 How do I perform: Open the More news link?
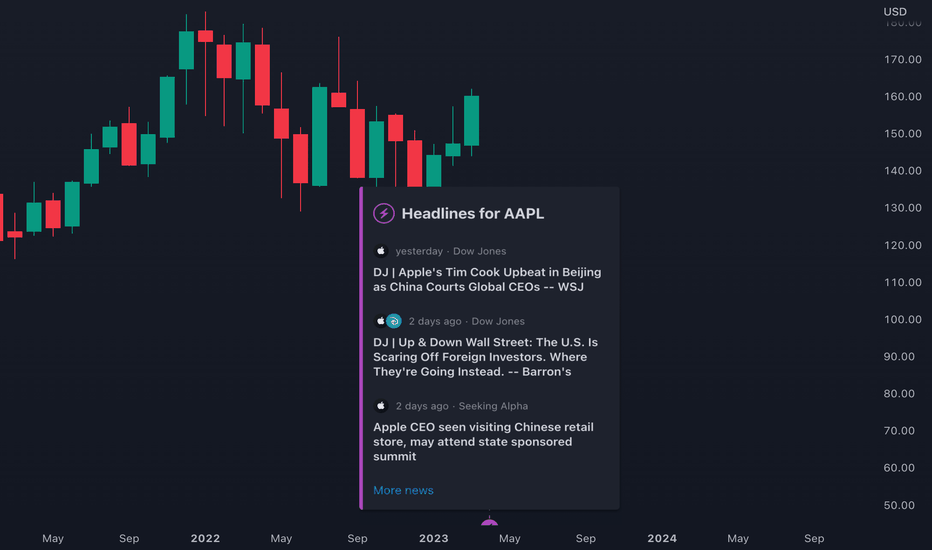(x=403, y=491)
